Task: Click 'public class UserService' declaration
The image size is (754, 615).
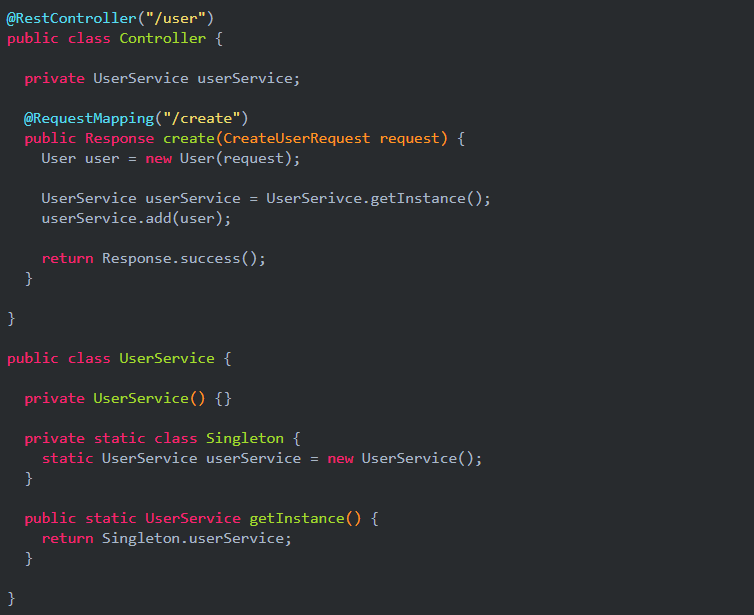Action: 111,359
